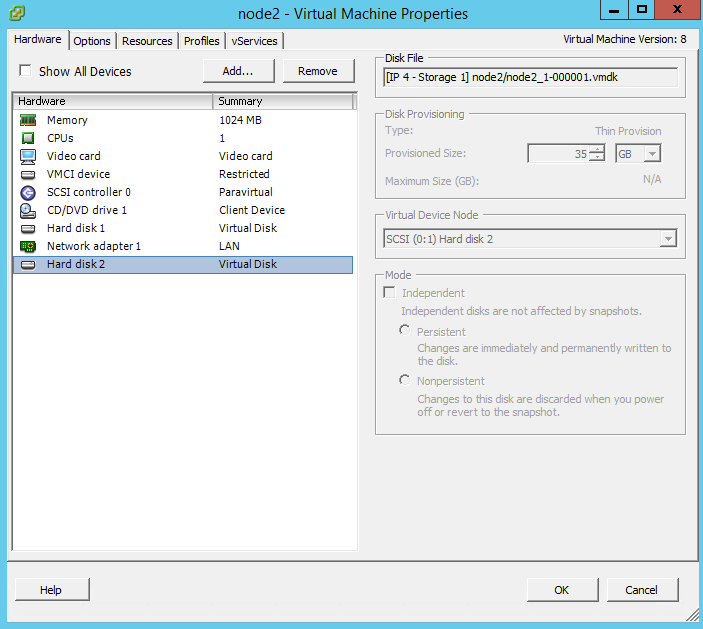Select the Video card monitor icon

click(28, 156)
